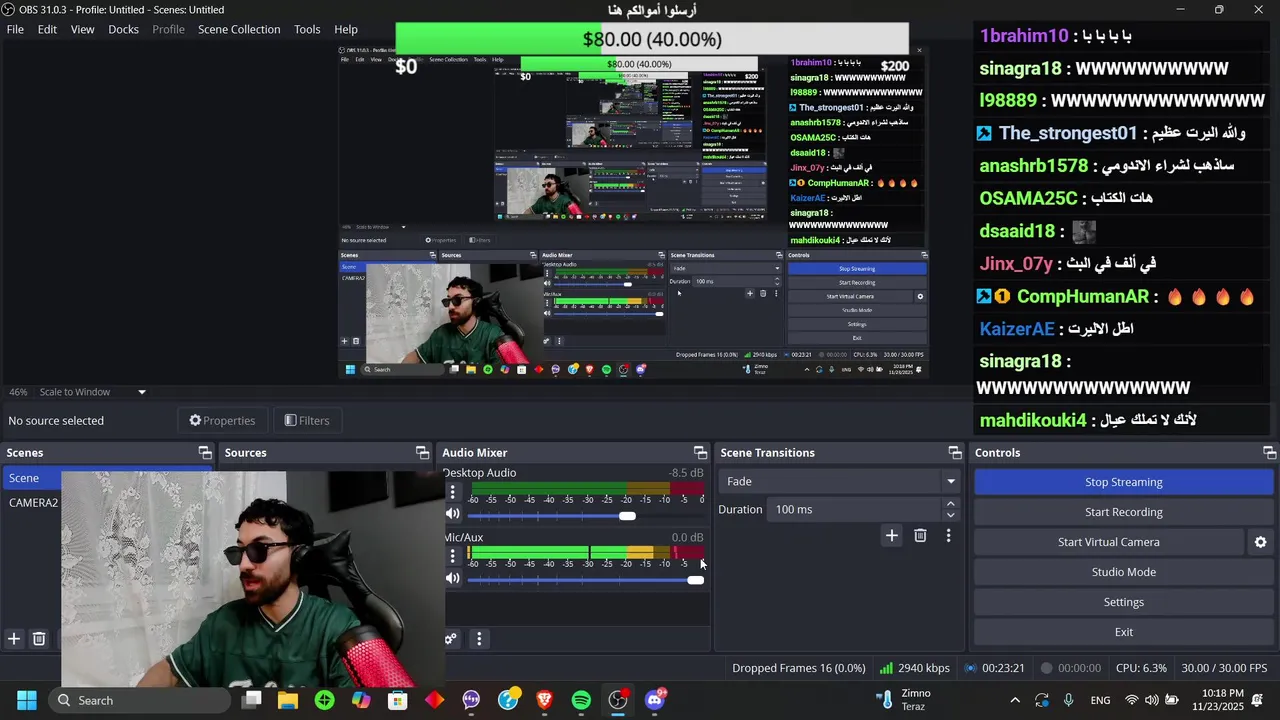Remove transition using trash icon
Image resolution: width=1280 pixels, height=720 pixels.
[920, 536]
